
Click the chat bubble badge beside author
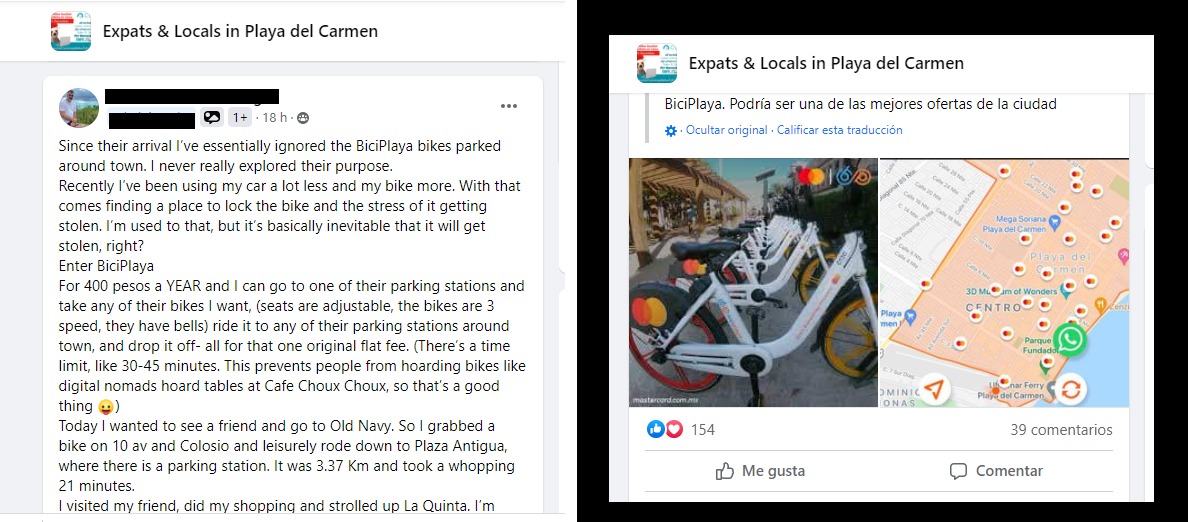click(x=211, y=117)
